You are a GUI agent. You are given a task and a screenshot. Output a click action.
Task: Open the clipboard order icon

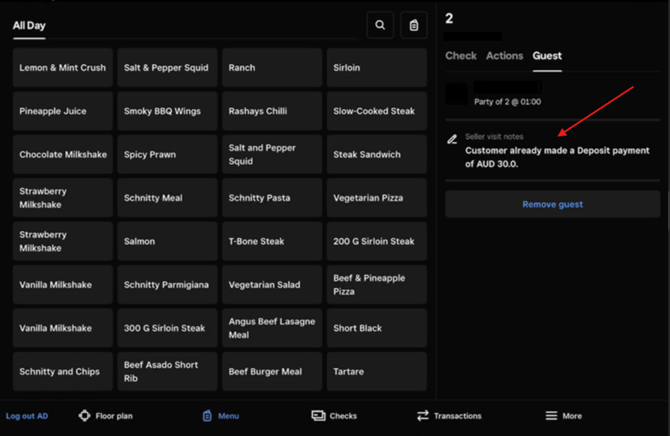tap(414, 26)
